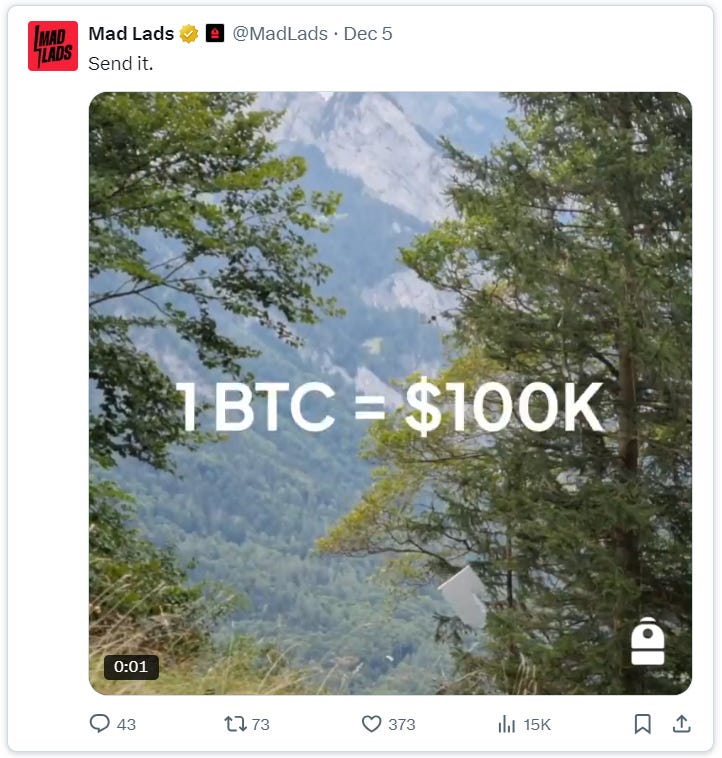This screenshot has height=758, width=722.
Task: Open view analytics bar chart icon
Action: 506,724
